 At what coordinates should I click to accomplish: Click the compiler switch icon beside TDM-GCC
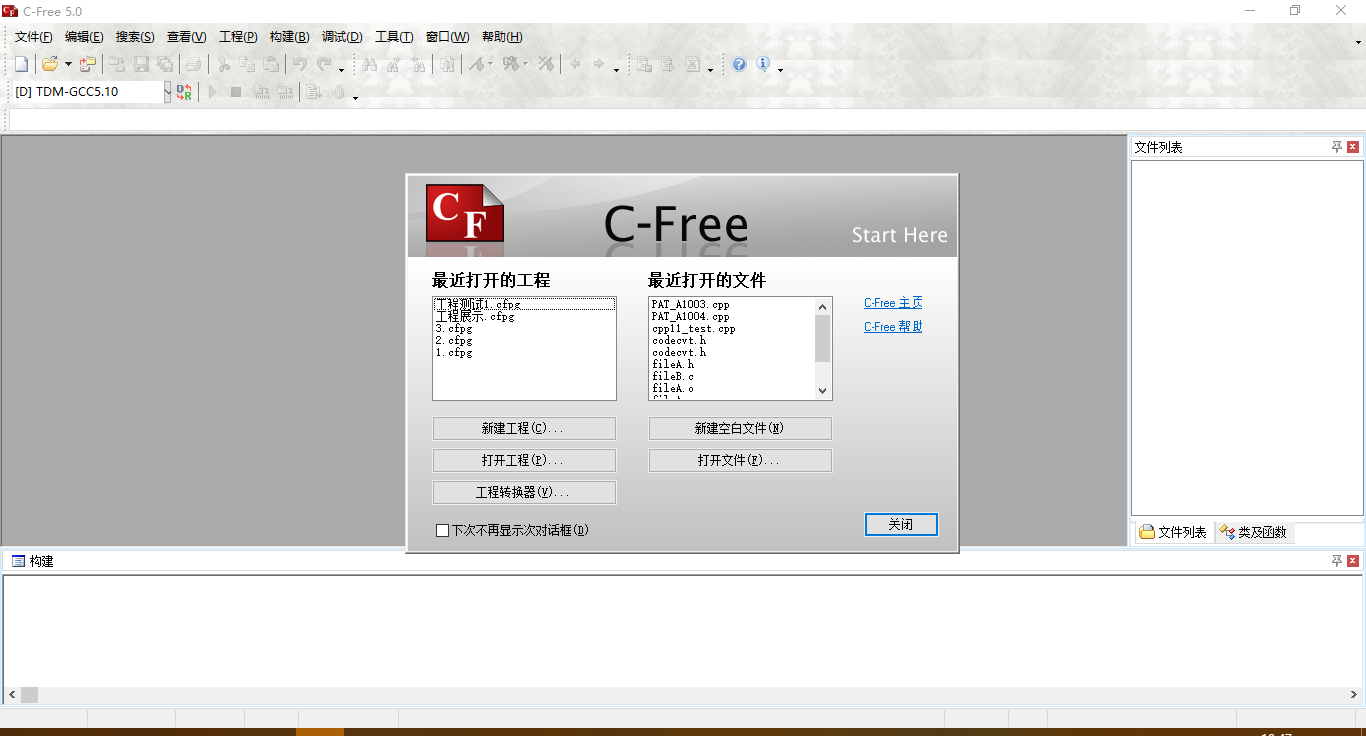pyautogui.click(x=184, y=92)
